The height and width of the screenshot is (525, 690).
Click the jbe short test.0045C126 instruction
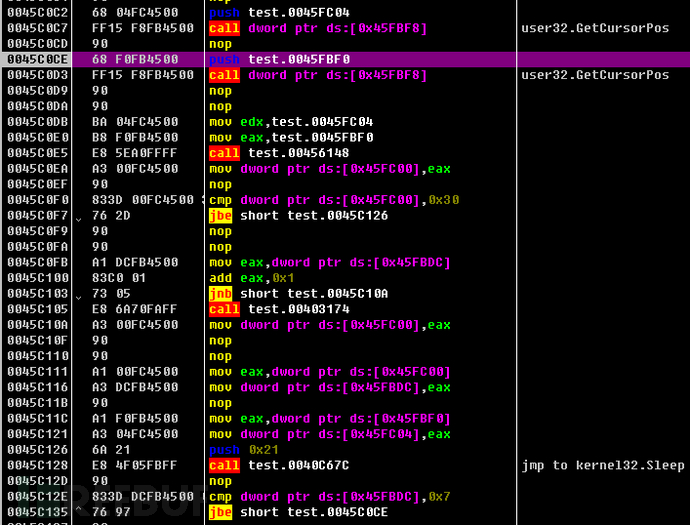coord(298,216)
